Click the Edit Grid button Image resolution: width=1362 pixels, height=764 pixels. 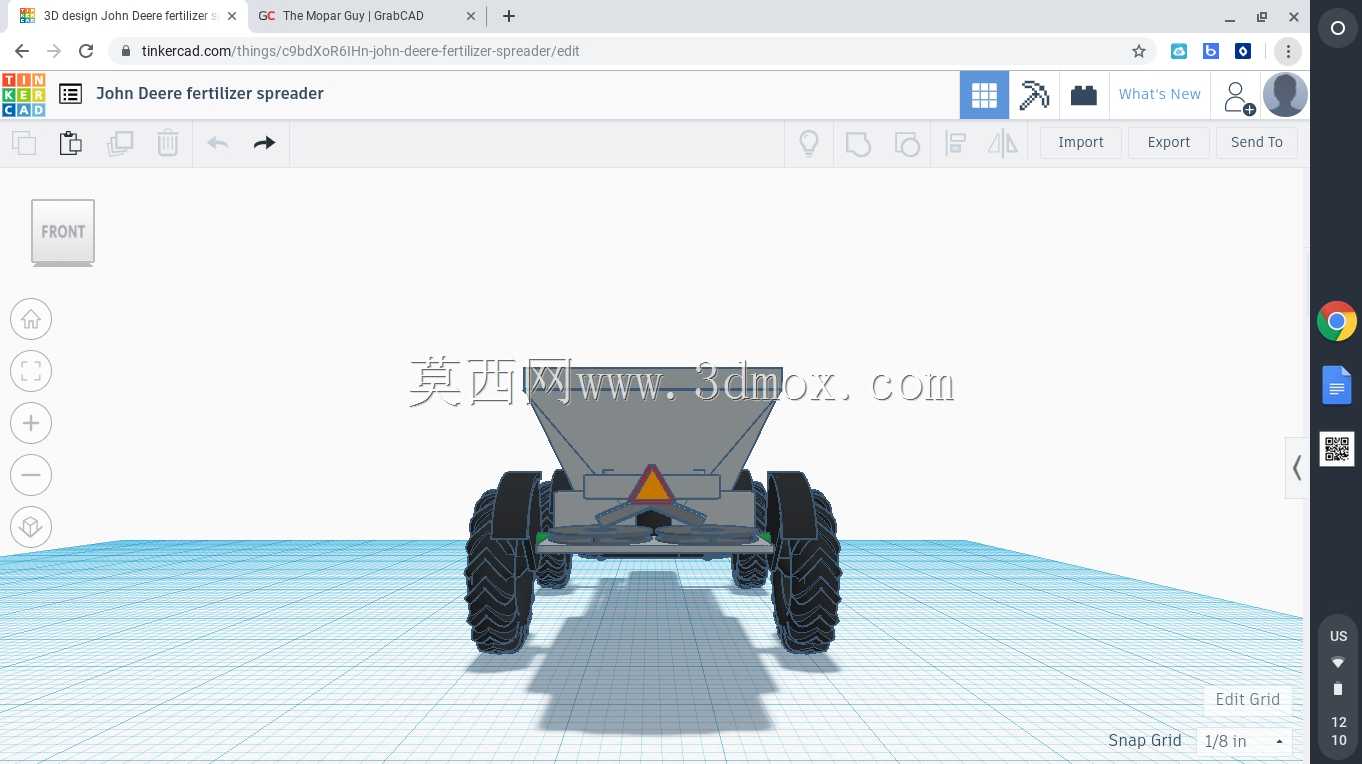[x=1247, y=699]
